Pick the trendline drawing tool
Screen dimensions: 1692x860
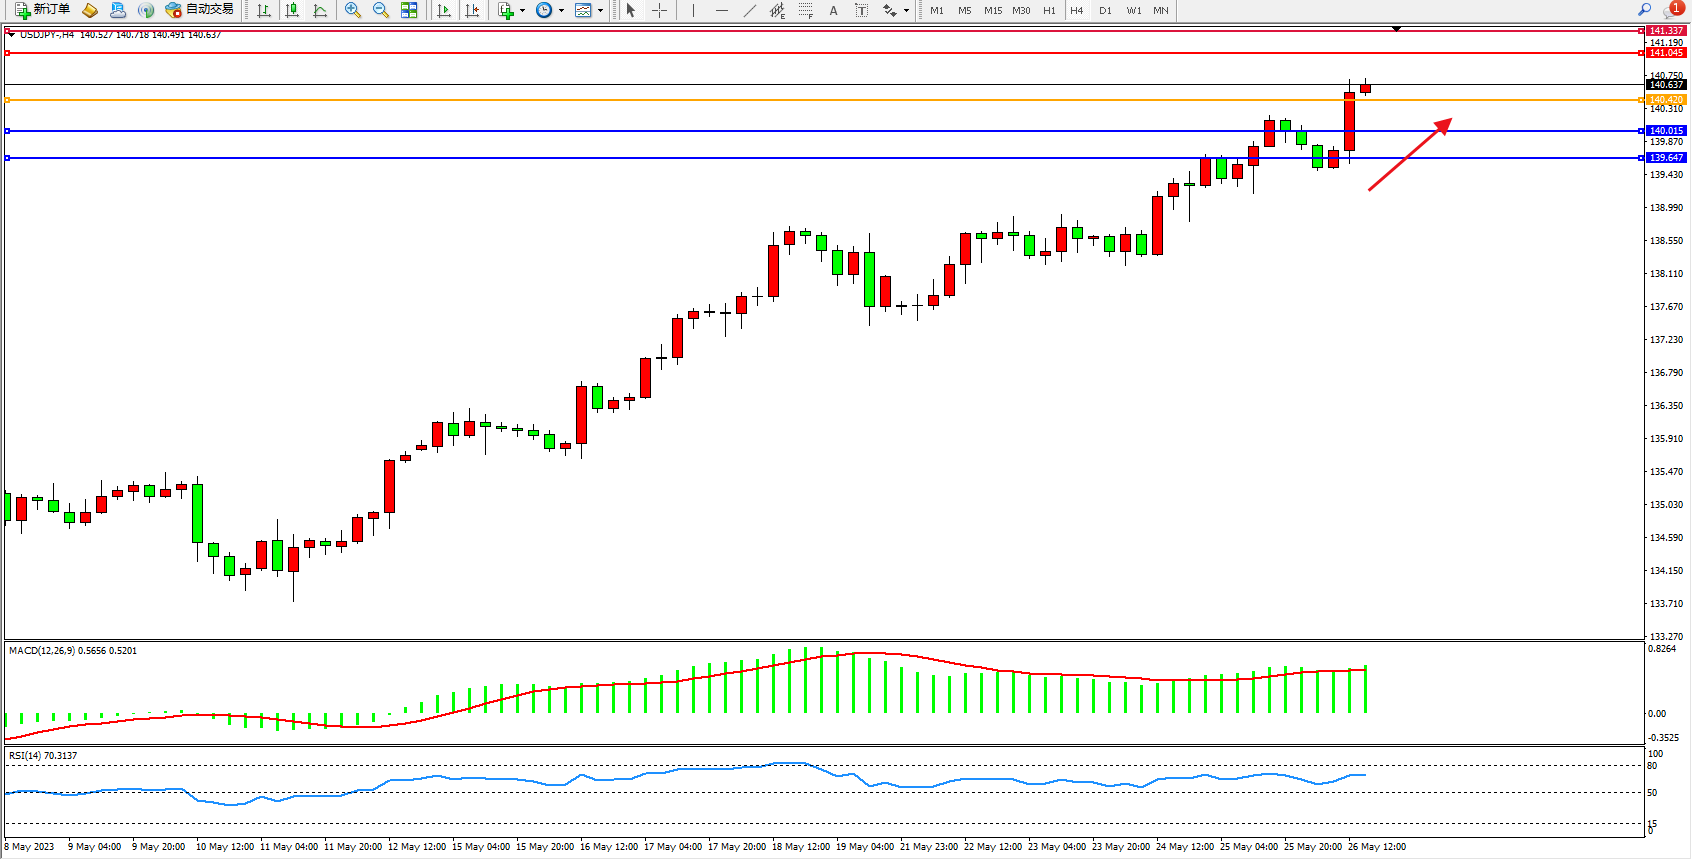click(x=750, y=10)
